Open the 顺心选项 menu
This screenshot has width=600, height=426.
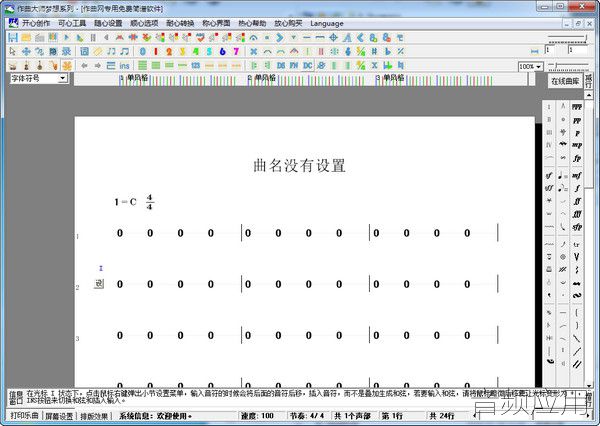(144, 23)
